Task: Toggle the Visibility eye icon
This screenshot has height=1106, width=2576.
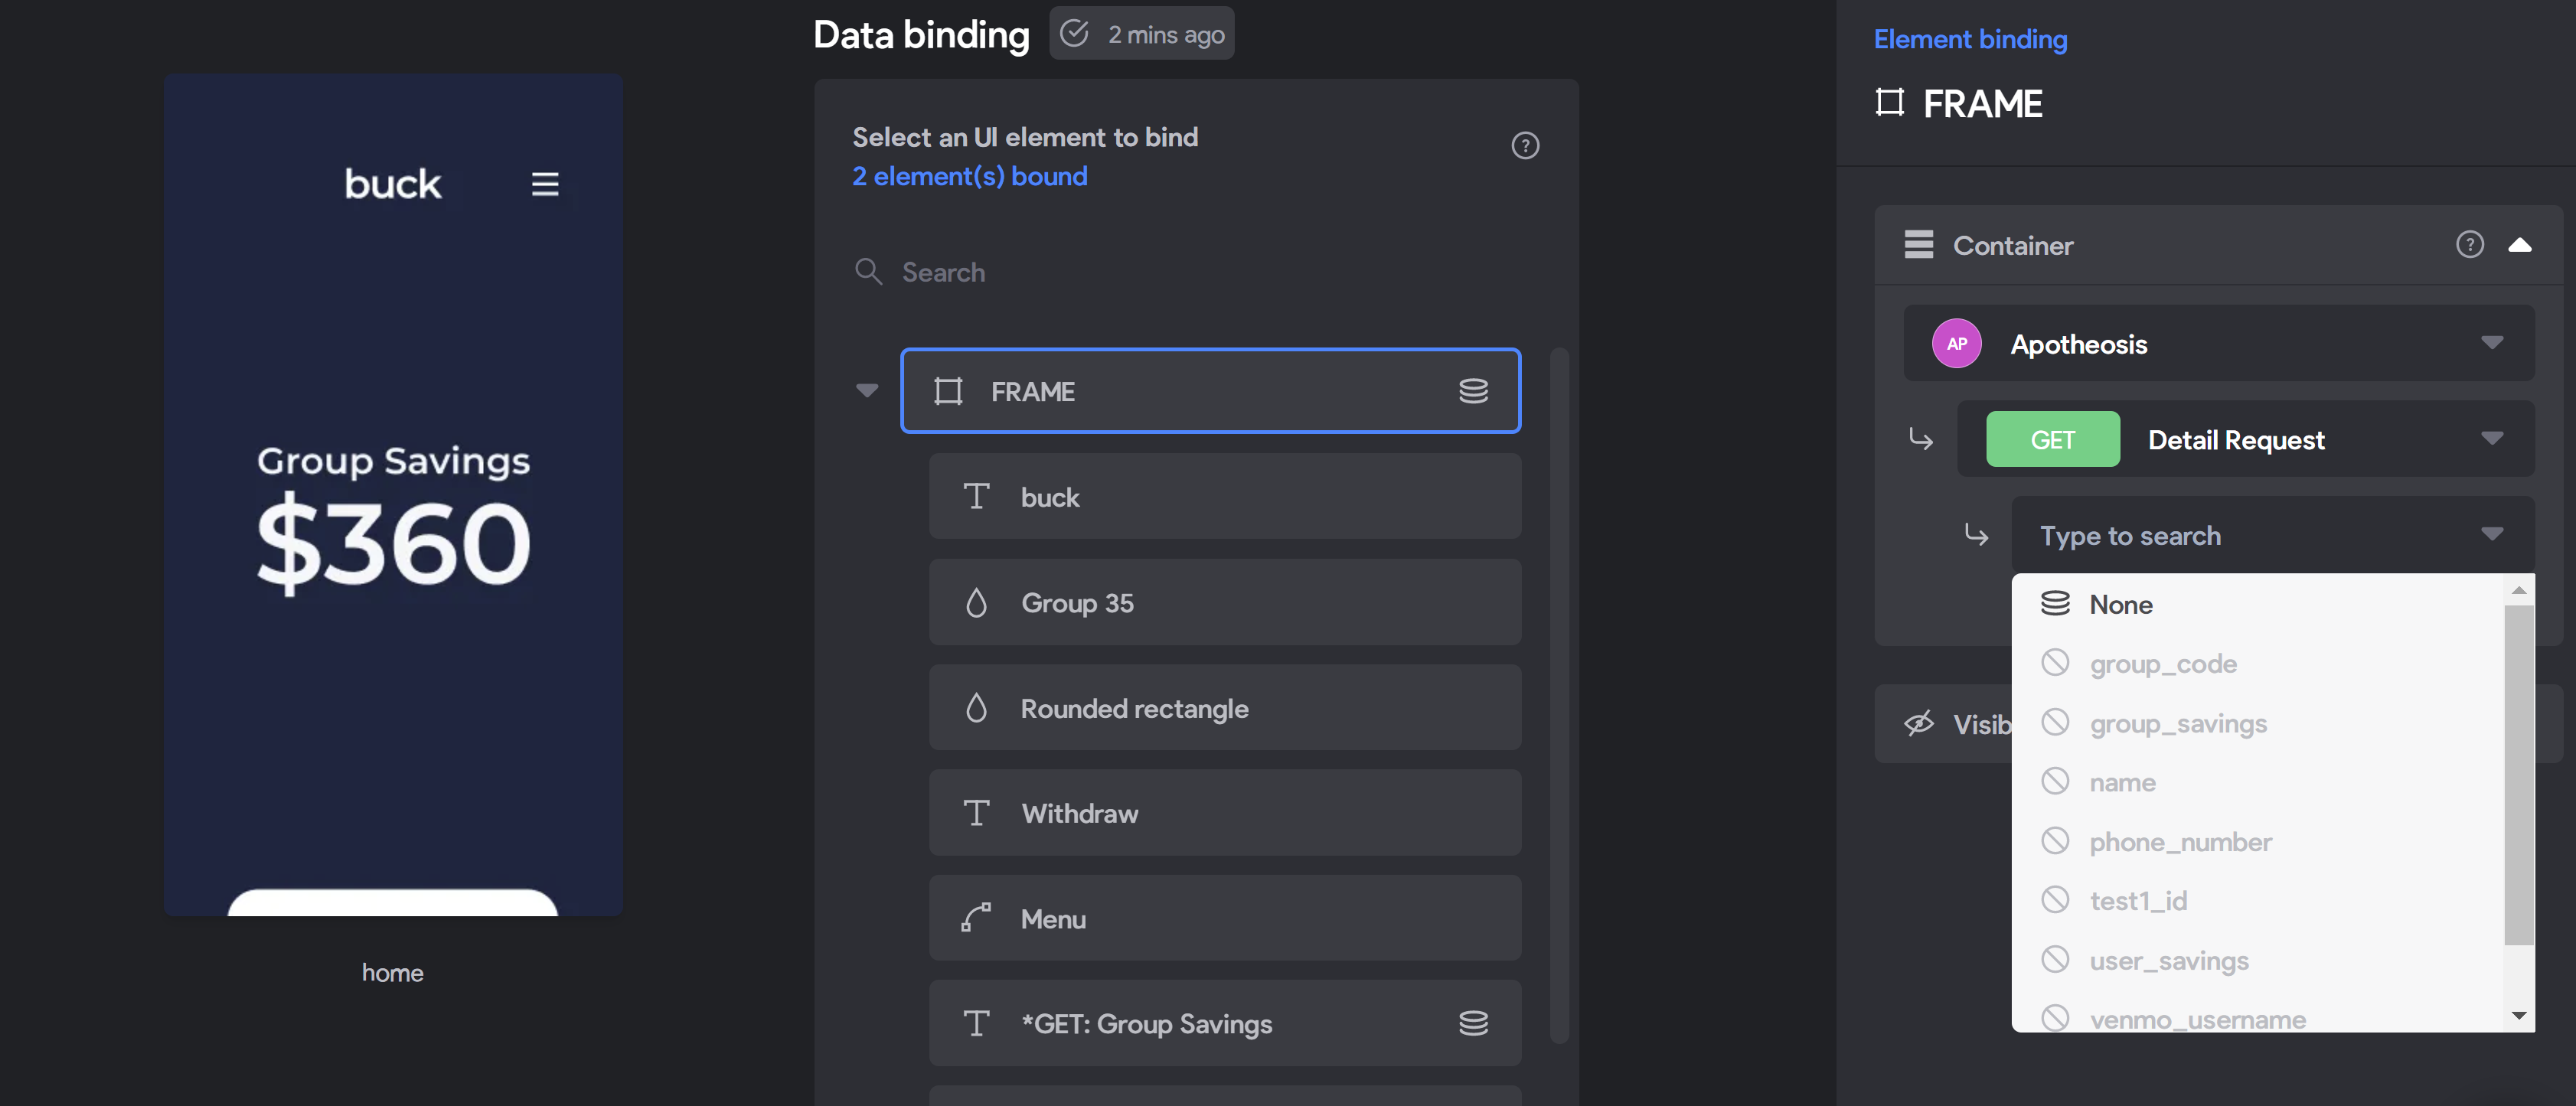Action: click(x=1918, y=724)
